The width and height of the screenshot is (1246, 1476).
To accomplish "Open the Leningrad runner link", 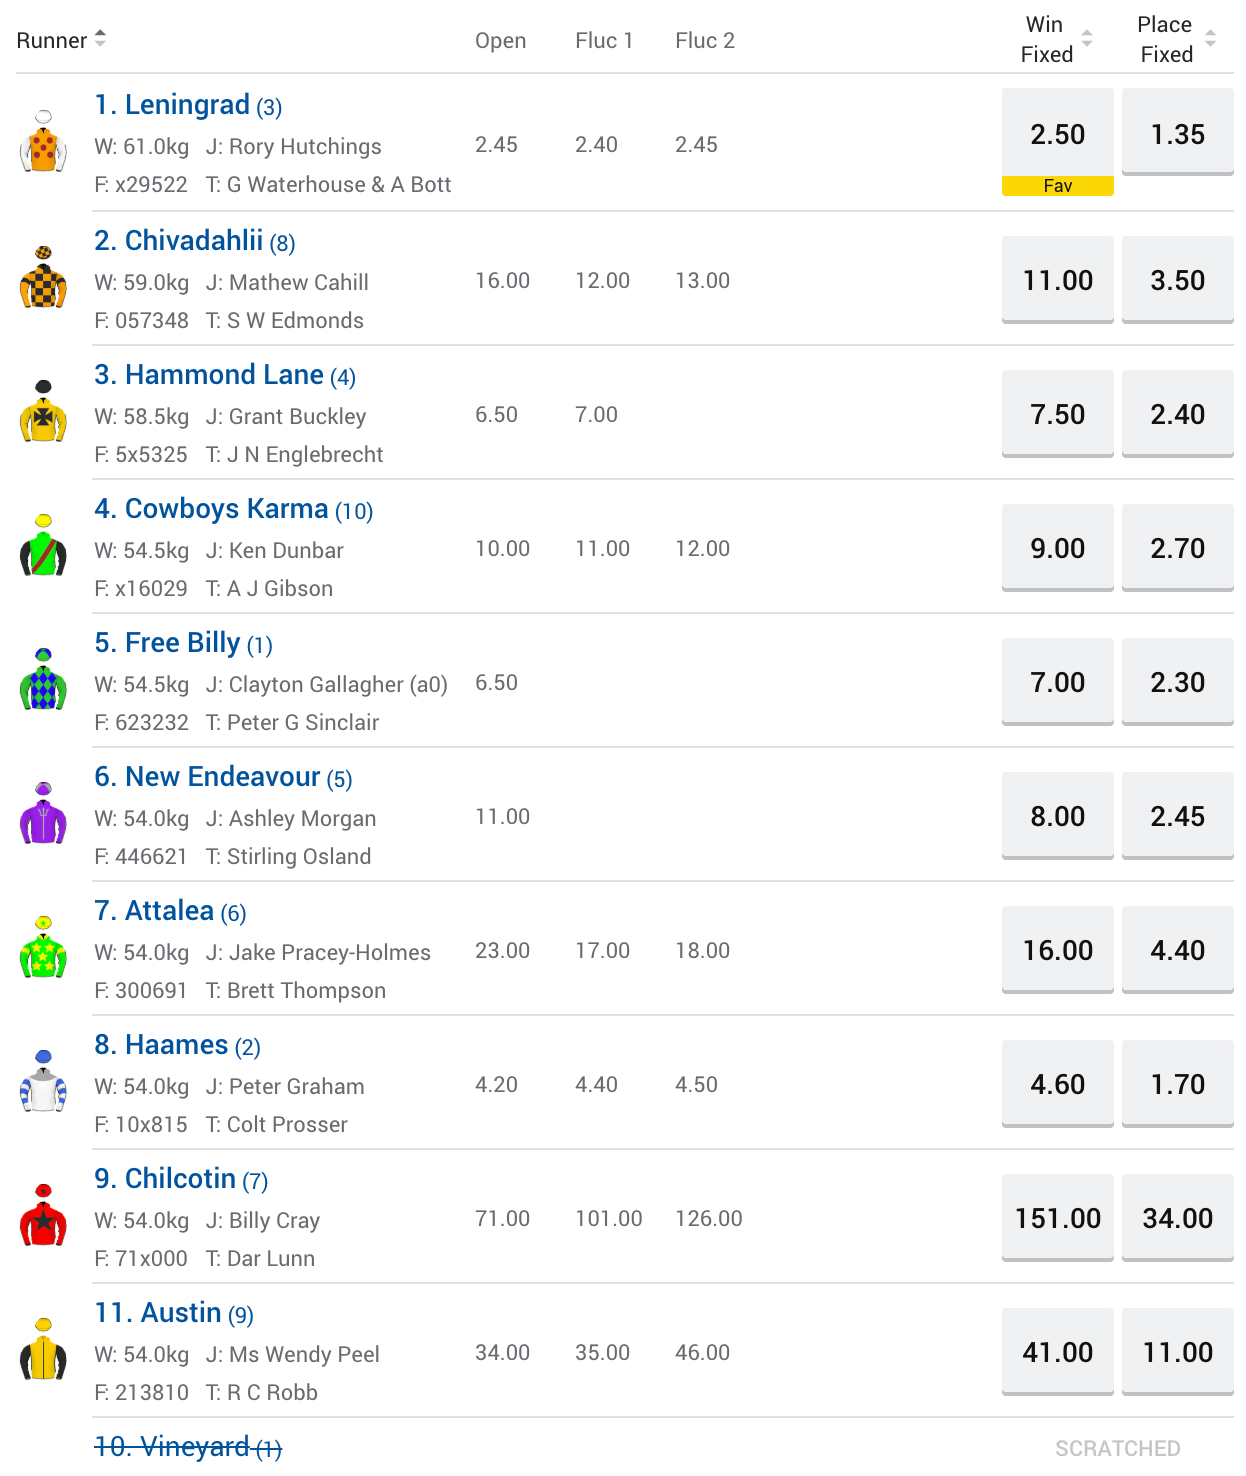I will coord(187,105).
